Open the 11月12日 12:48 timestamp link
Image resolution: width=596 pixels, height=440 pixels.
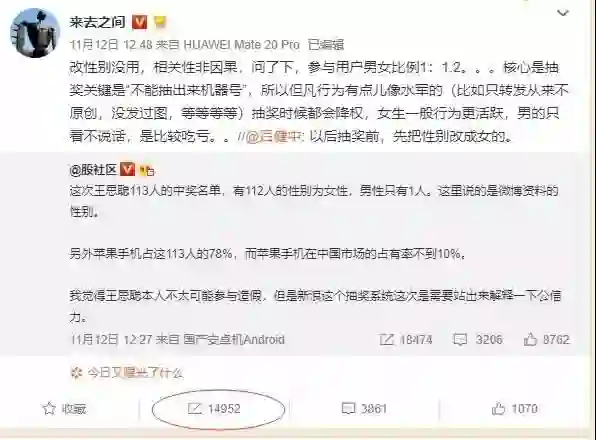click(111, 45)
